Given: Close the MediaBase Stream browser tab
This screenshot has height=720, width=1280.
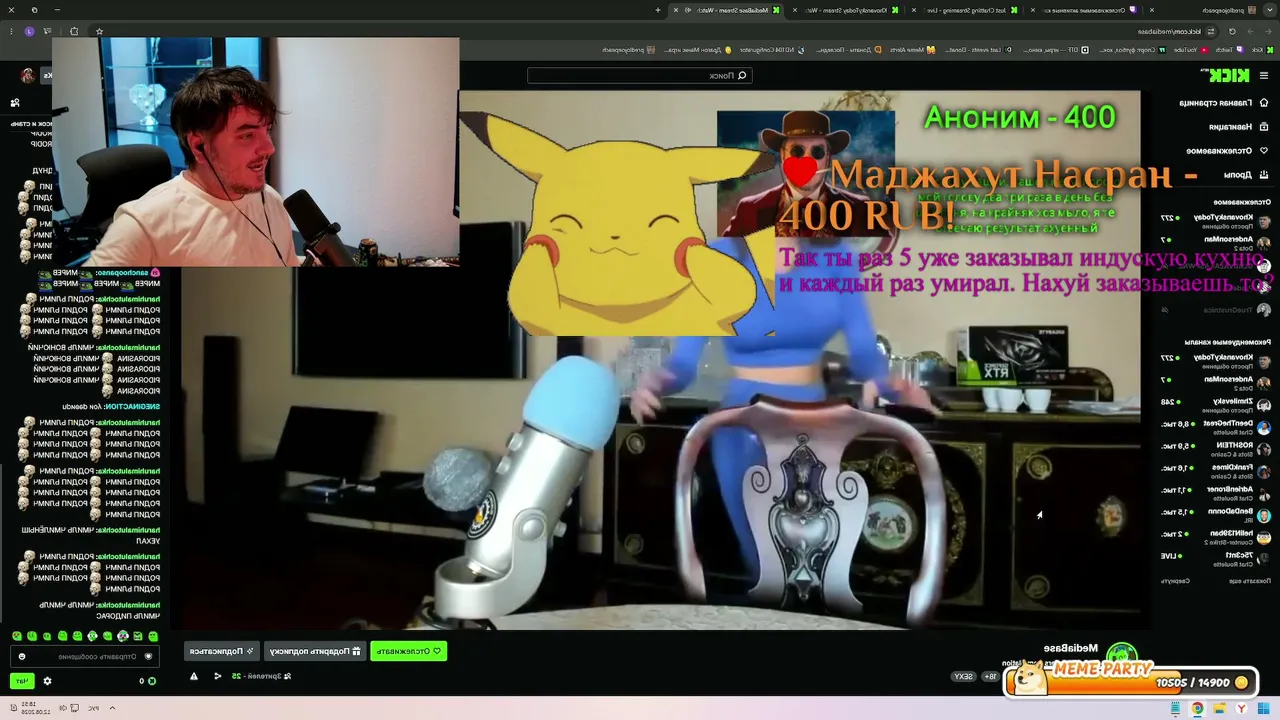Looking at the screenshot, I should pyautogui.click(x=676, y=10).
